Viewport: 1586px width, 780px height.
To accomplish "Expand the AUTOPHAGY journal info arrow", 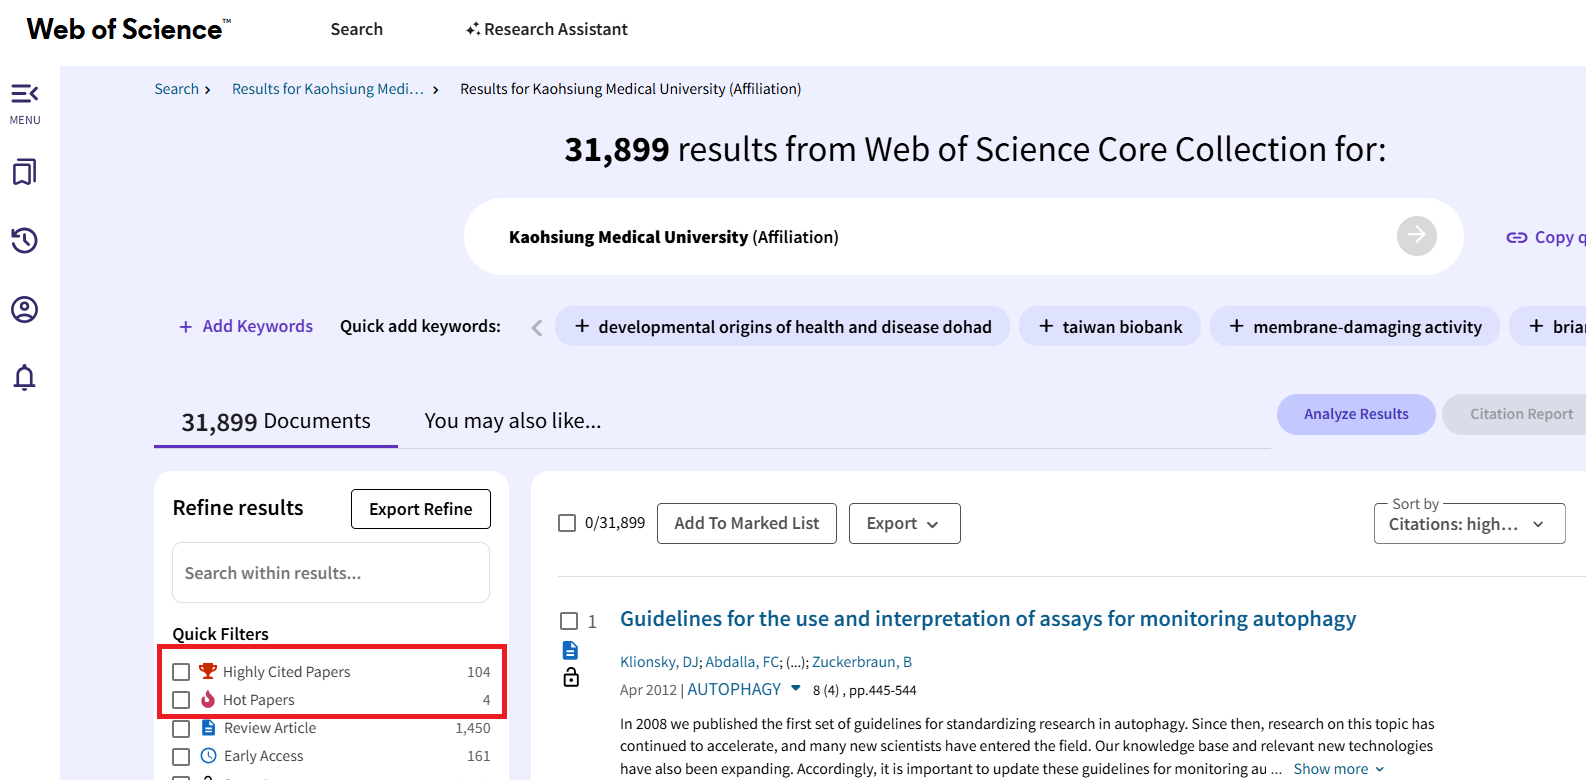I will pyautogui.click(x=796, y=688).
